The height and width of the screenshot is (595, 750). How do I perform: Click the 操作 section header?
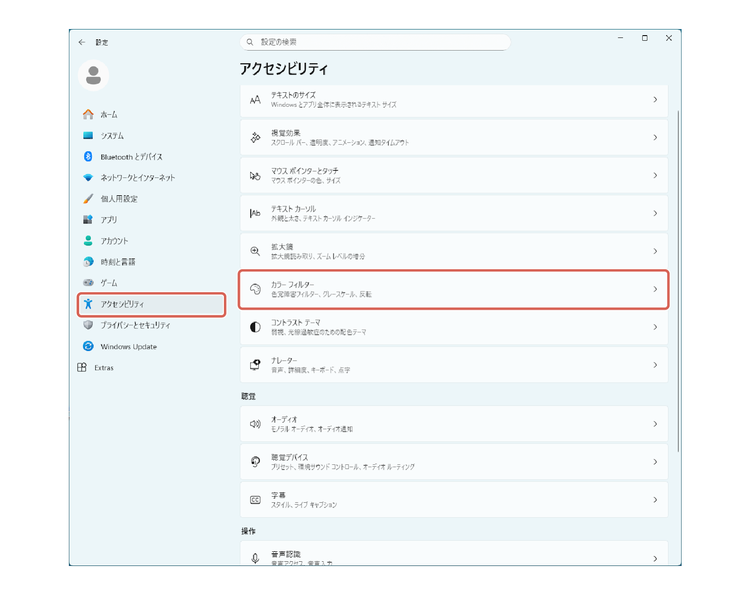pos(248,531)
